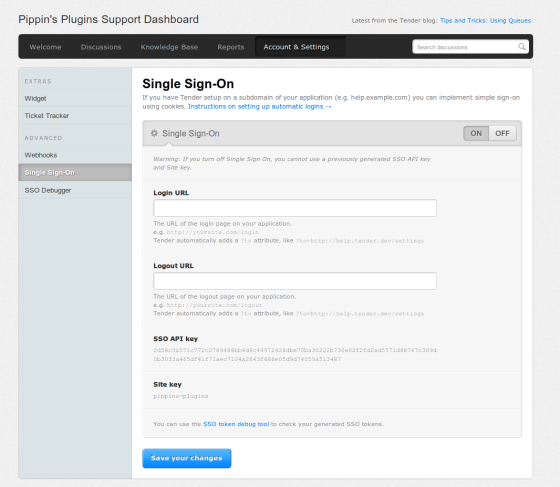Image resolution: width=560 pixels, height=487 pixels.
Task: Select the Reports tab
Action: (231, 47)
